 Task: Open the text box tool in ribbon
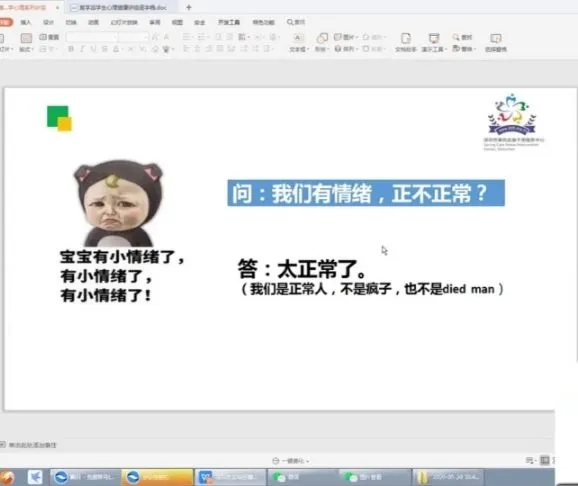point(298,42)
